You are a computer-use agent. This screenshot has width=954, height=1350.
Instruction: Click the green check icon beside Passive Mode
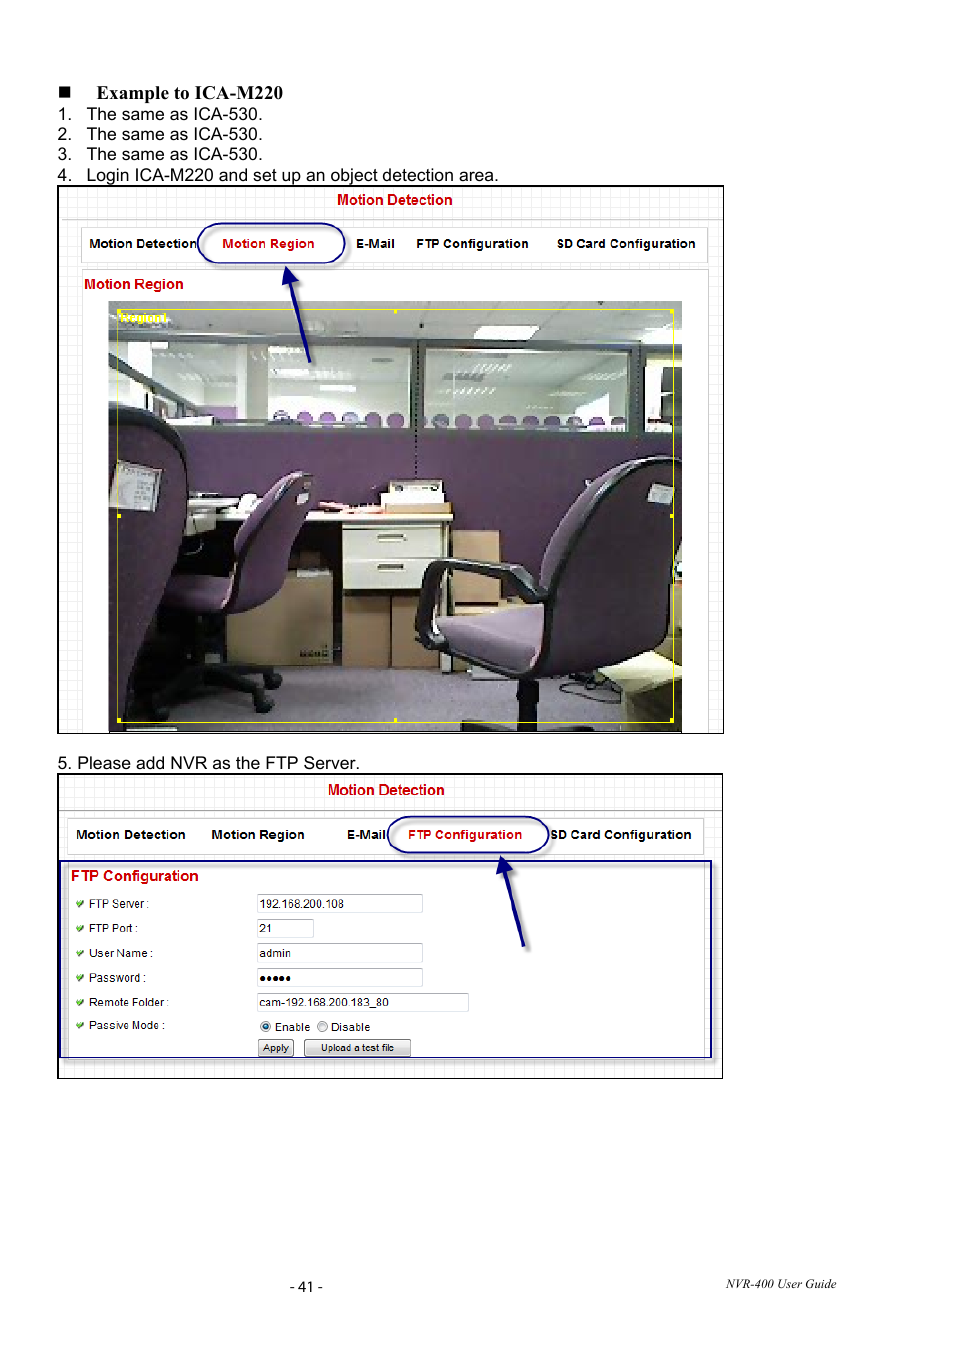[x=80, y=1026]
